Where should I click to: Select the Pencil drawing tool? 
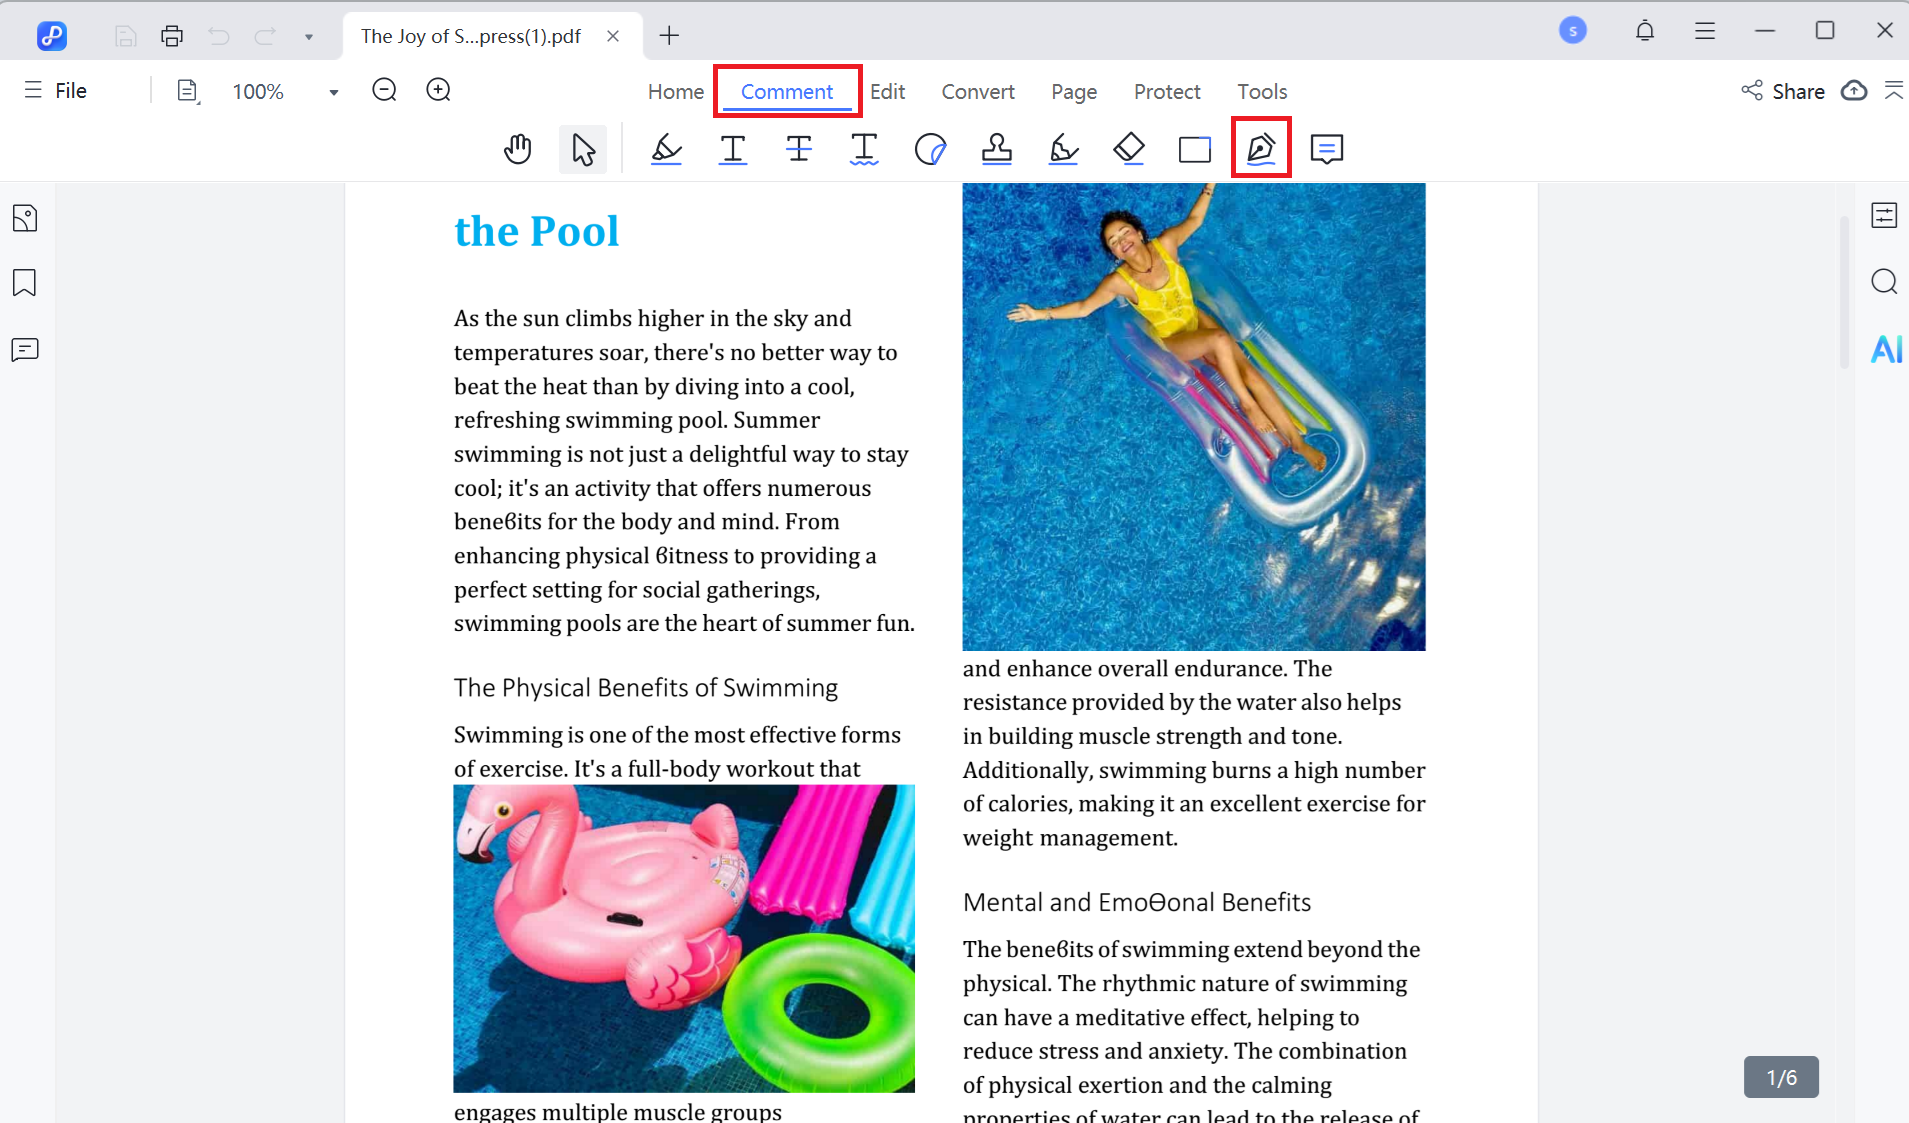click(1063, 149)
